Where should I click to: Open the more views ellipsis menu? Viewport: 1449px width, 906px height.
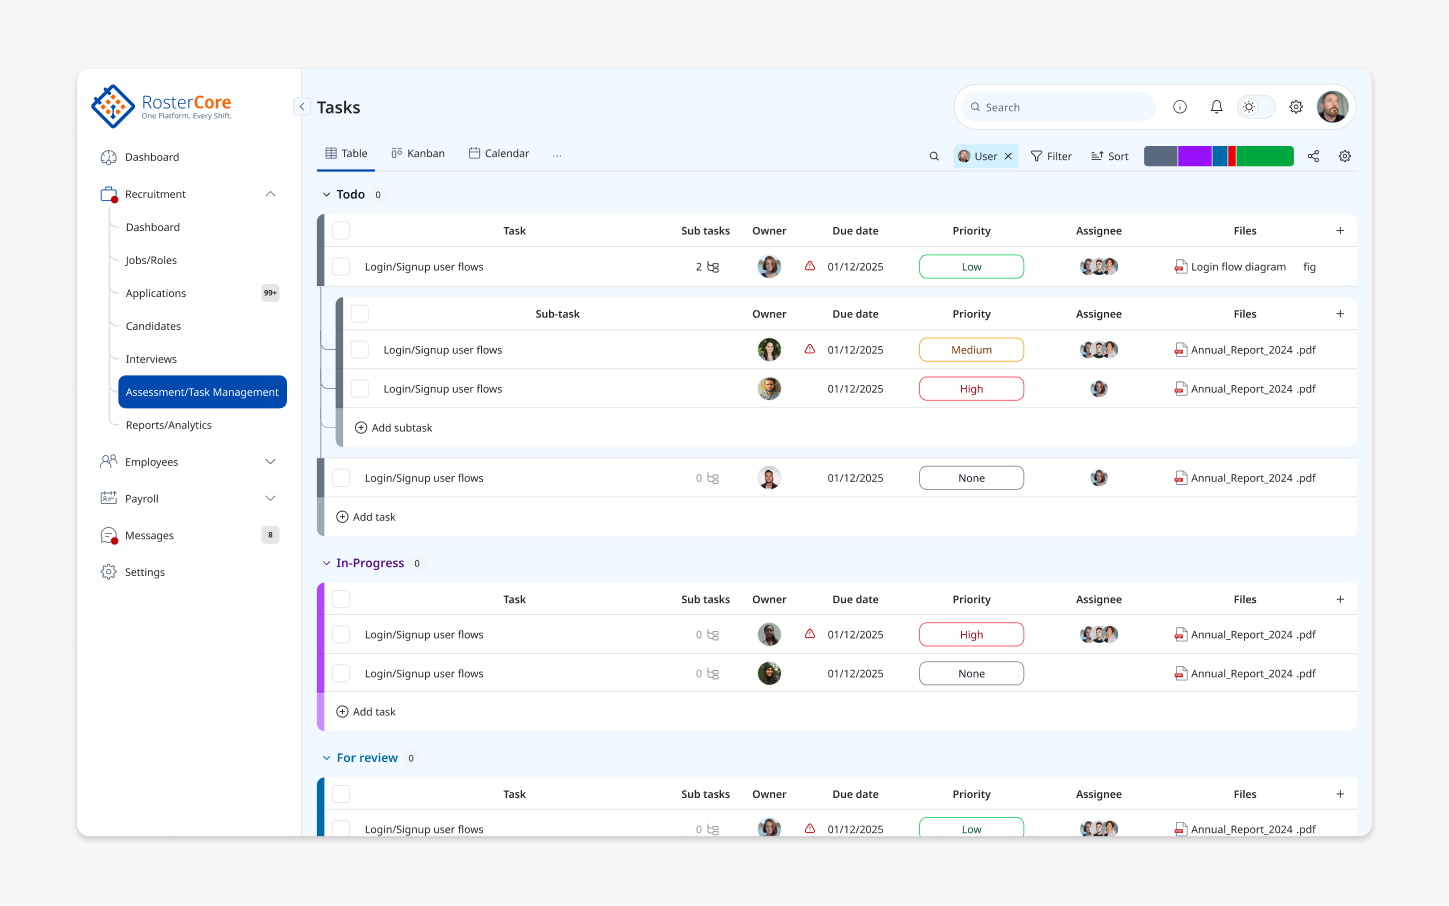pyautogui.click(x=557, y=154)
